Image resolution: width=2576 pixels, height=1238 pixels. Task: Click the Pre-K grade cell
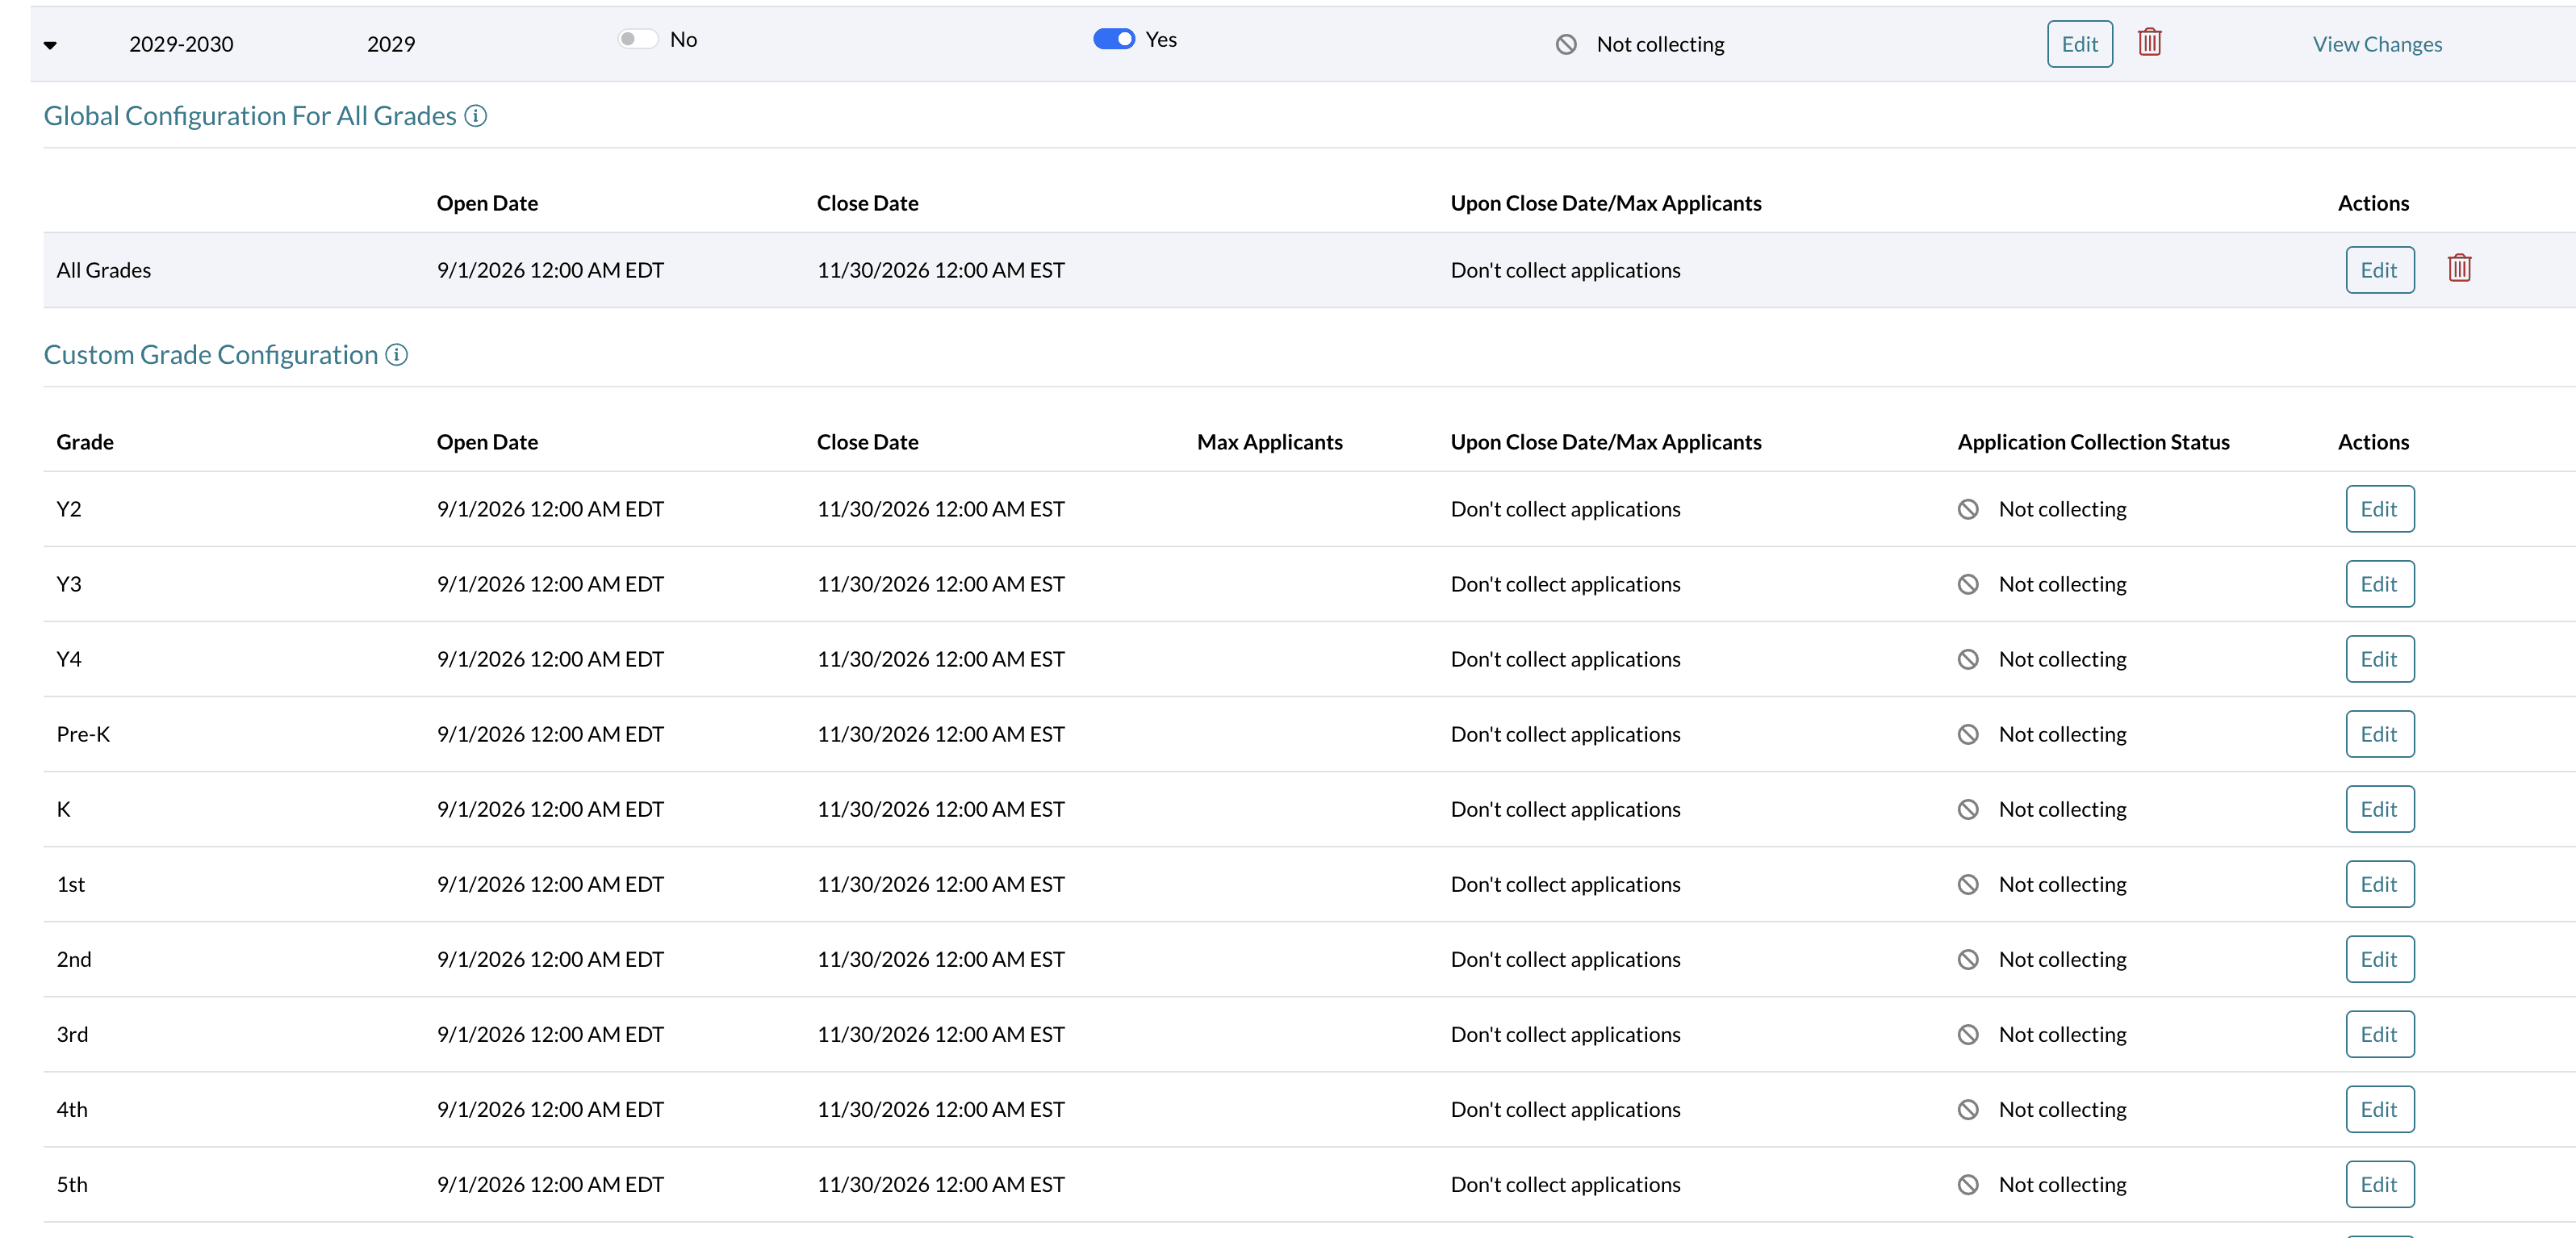click(x=83, y=734)
